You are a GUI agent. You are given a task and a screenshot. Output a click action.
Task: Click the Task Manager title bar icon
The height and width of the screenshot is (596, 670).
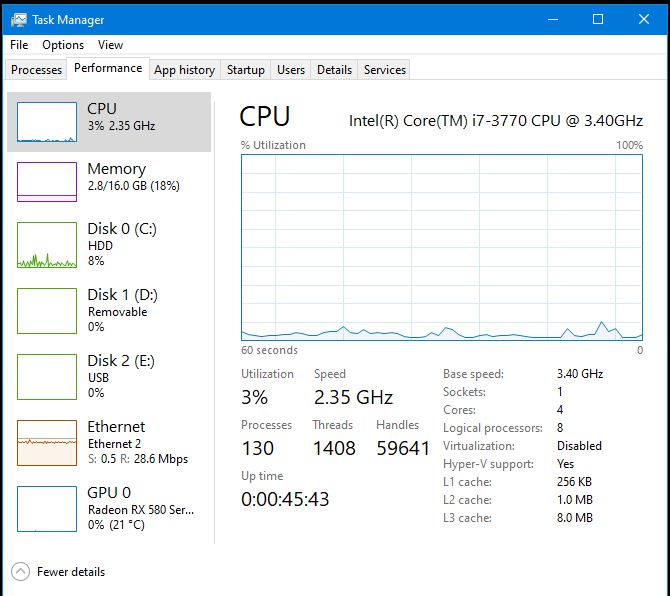point(20,19)
